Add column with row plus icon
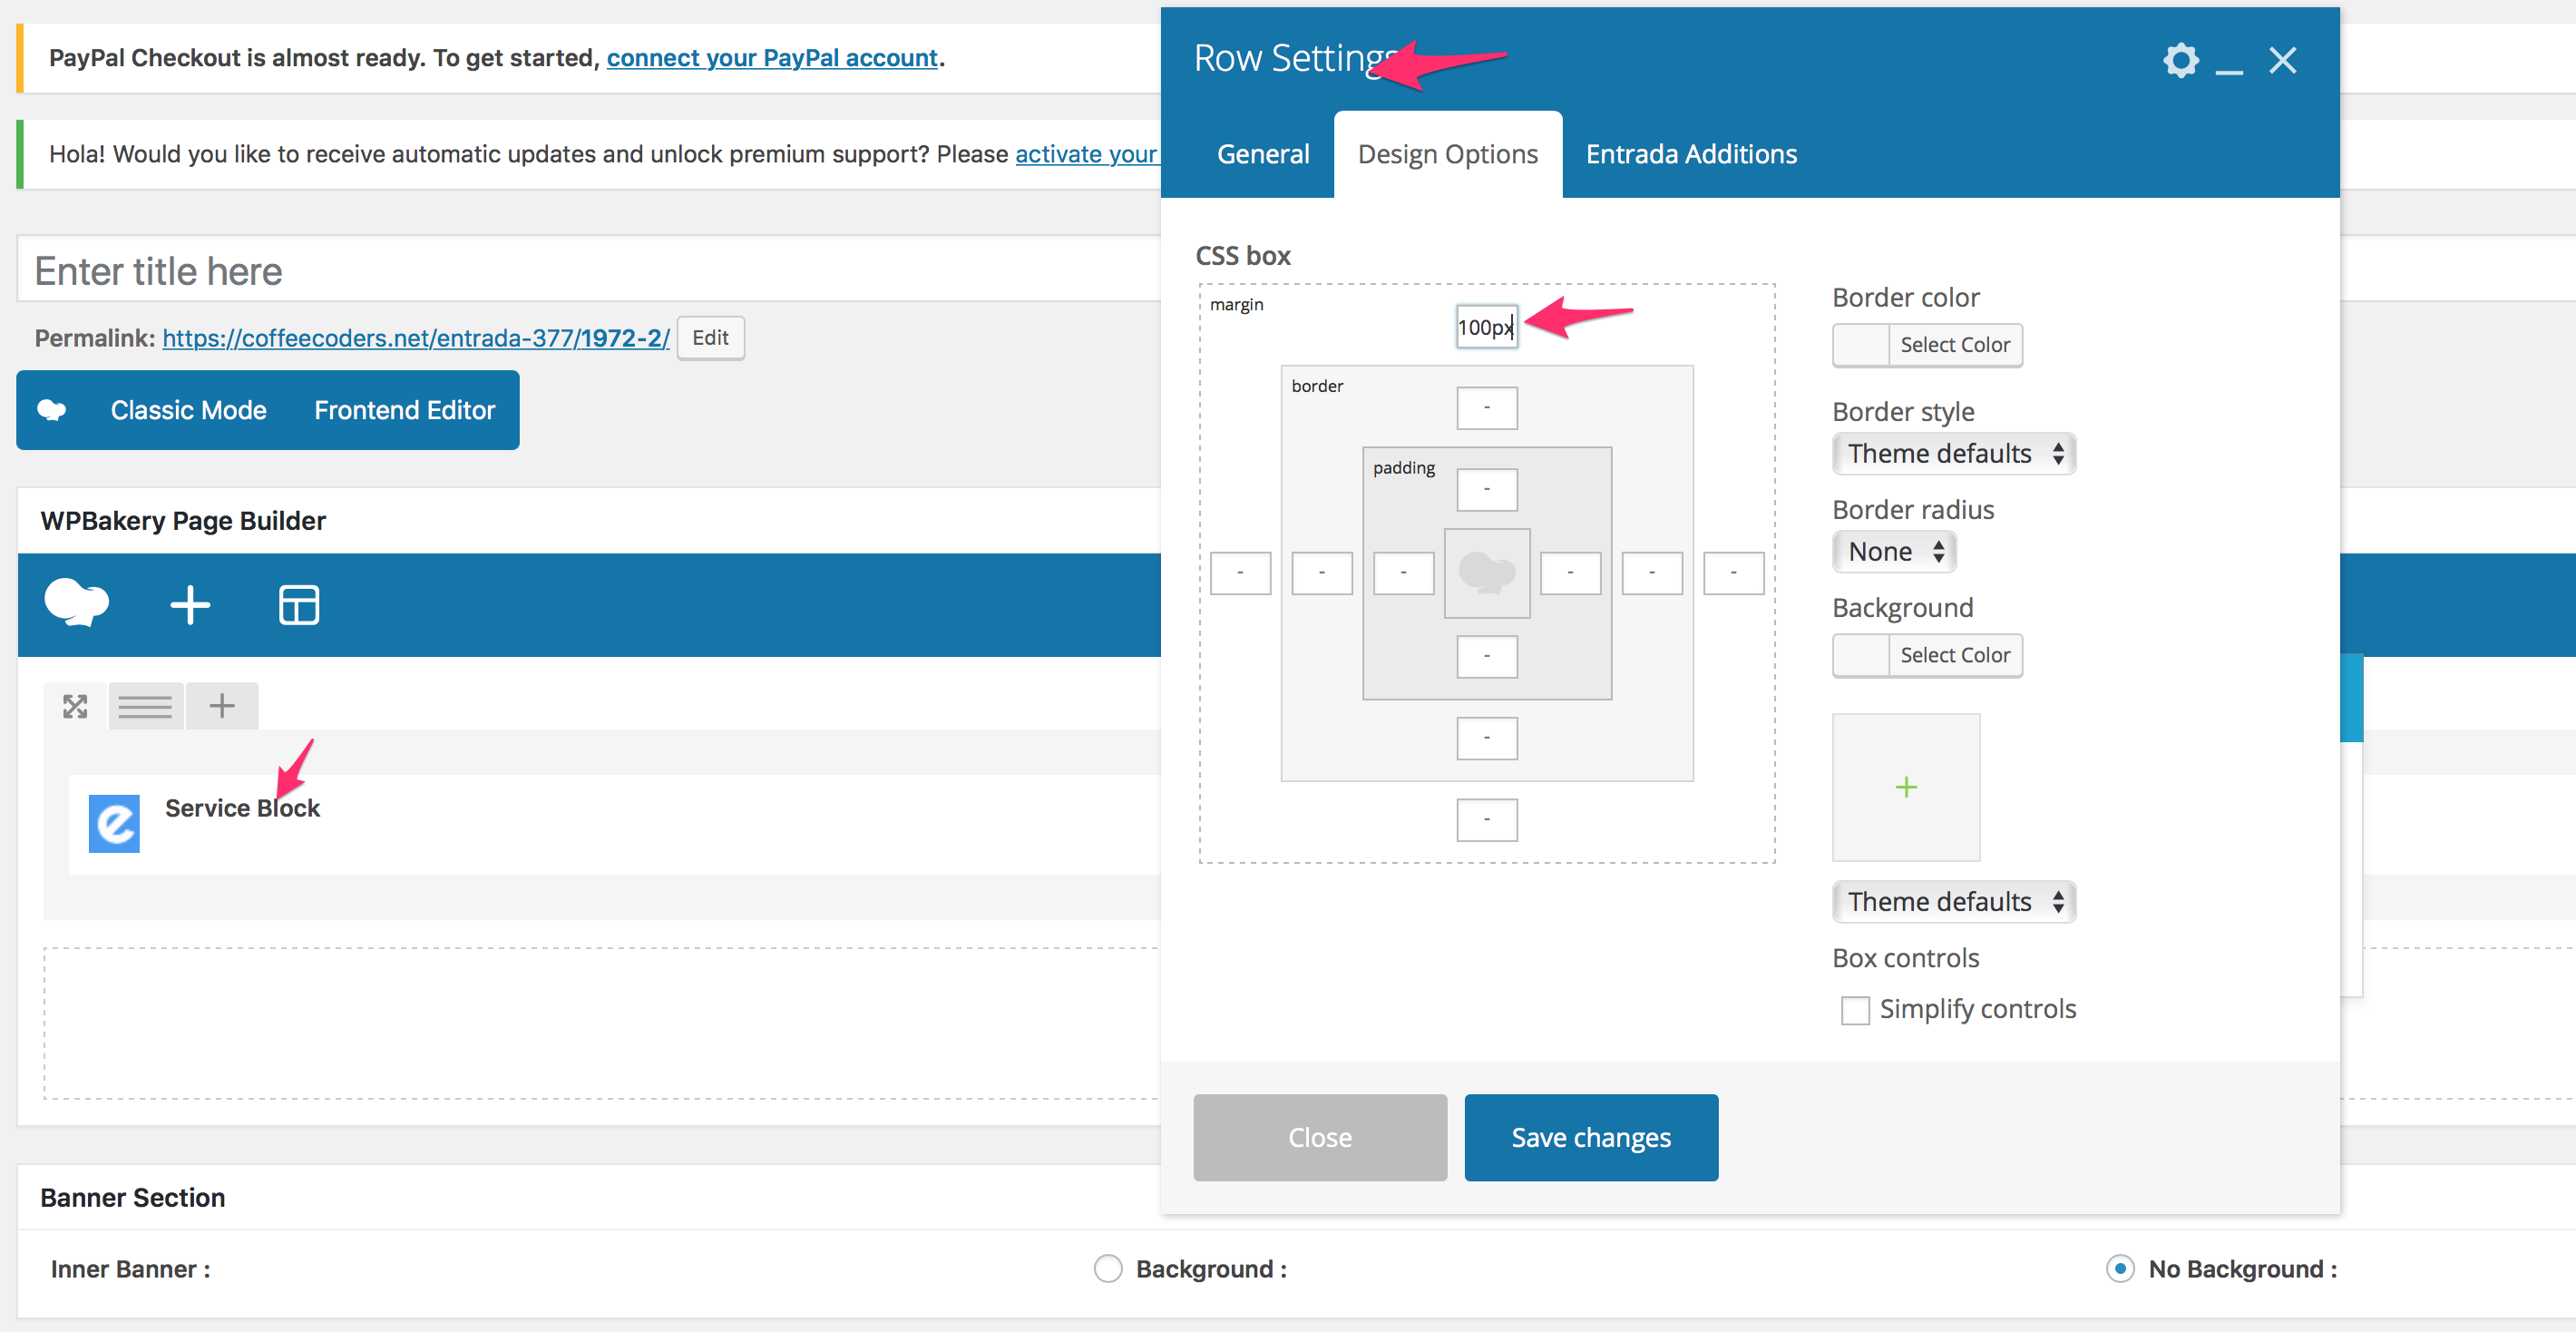The width and height of the screenshot is (2576, 1332). [222, 706]
